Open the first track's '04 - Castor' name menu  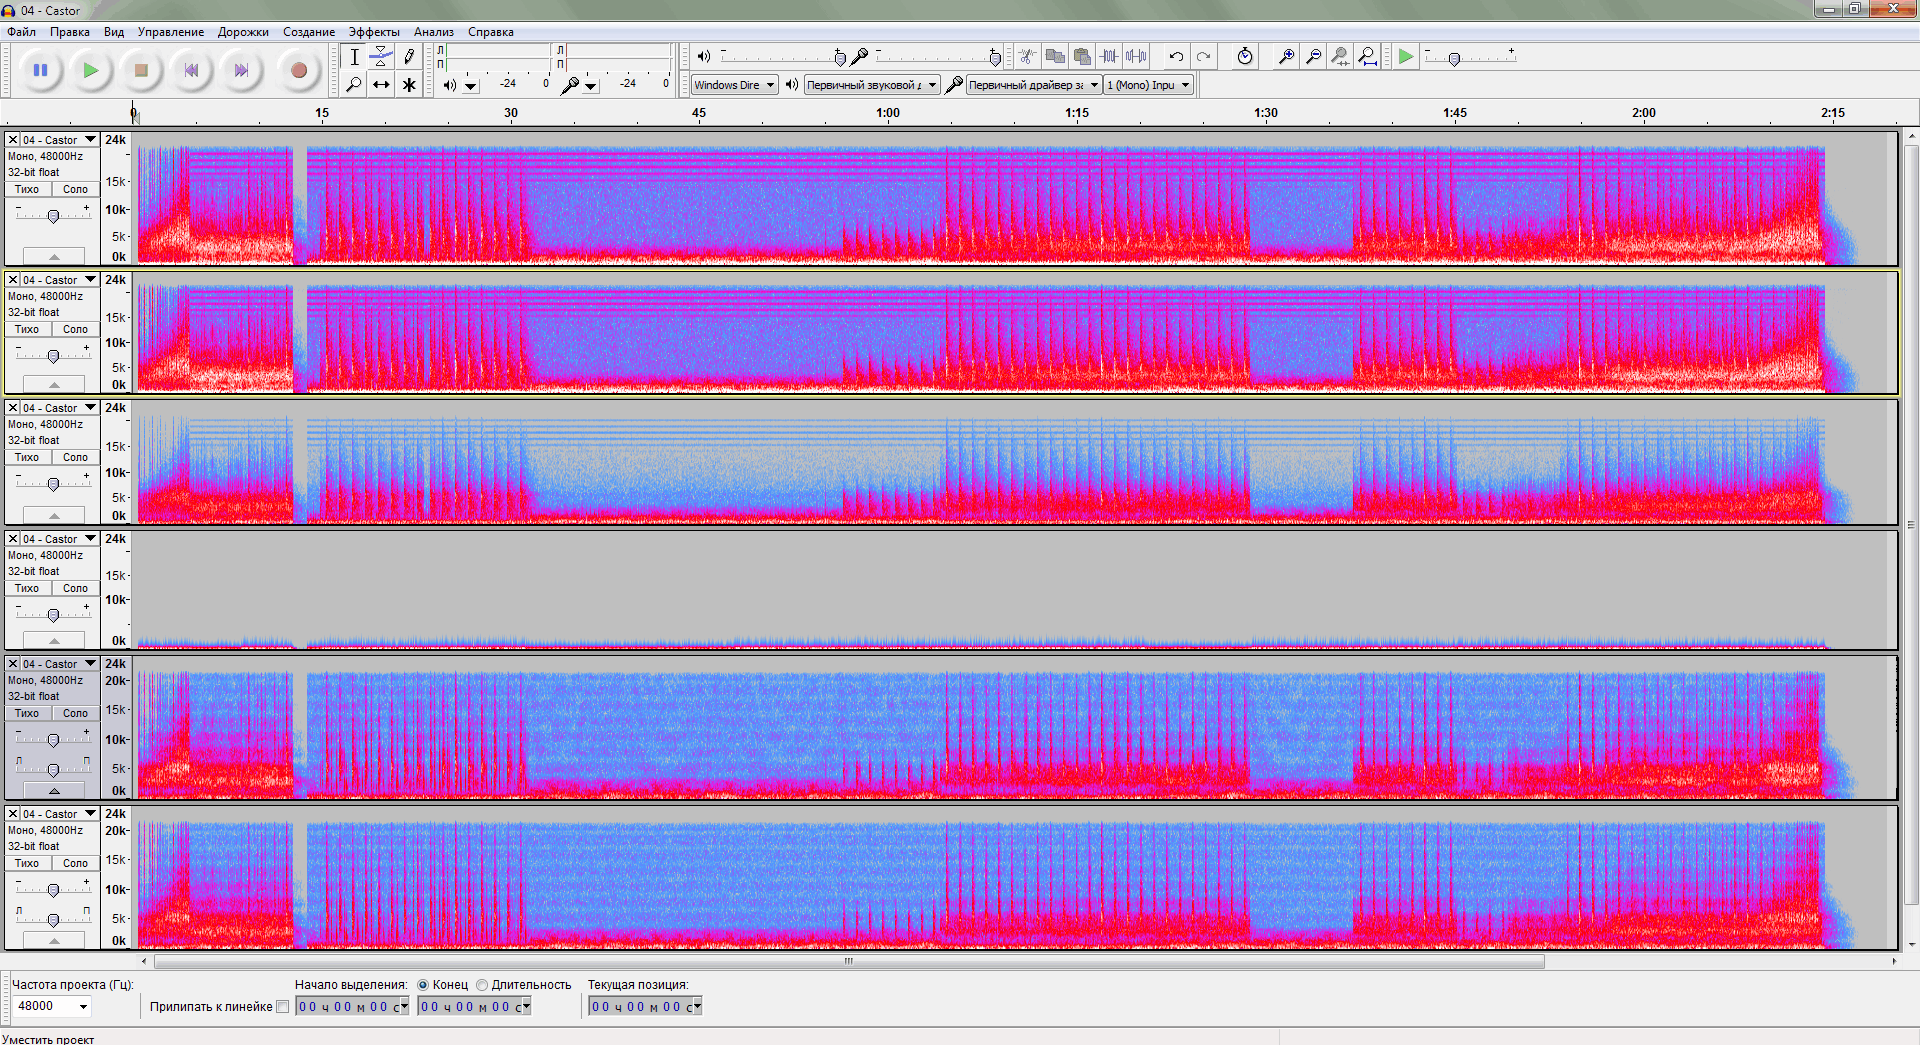pos(59,140)
